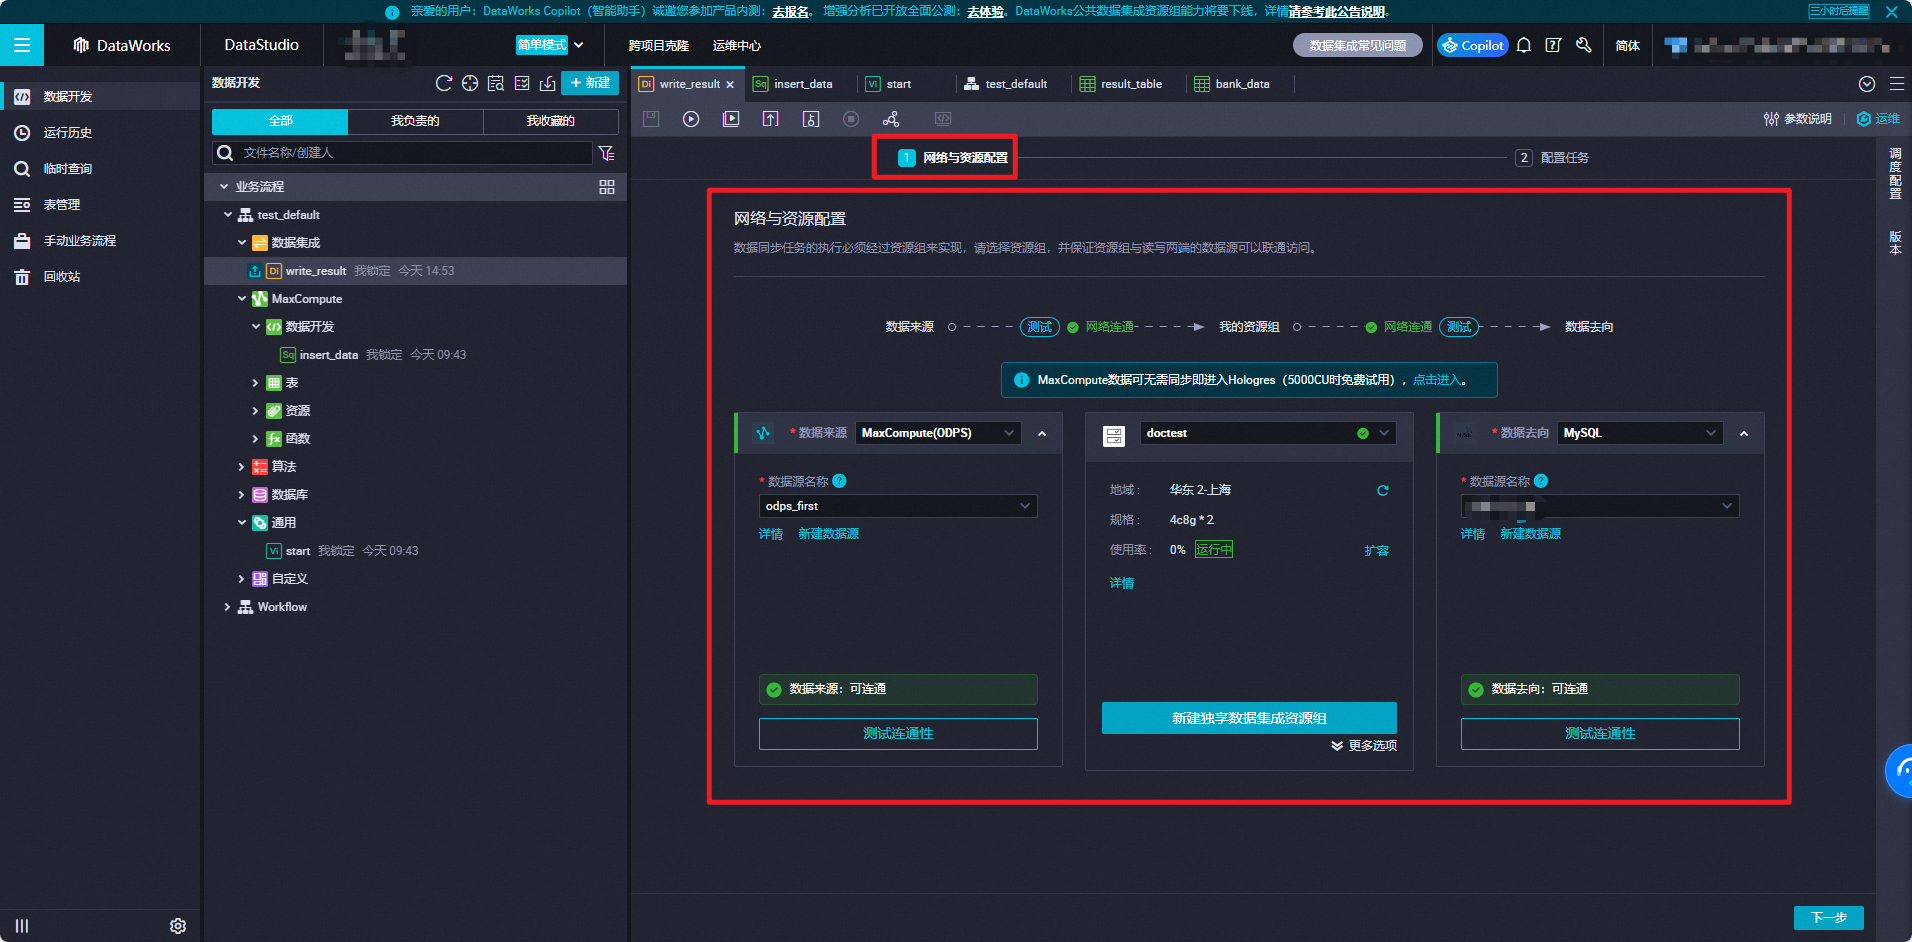Click the batch operation icon in 数据开发 panel
This screenshot has height=942, width=1912.
click(522, 83)
